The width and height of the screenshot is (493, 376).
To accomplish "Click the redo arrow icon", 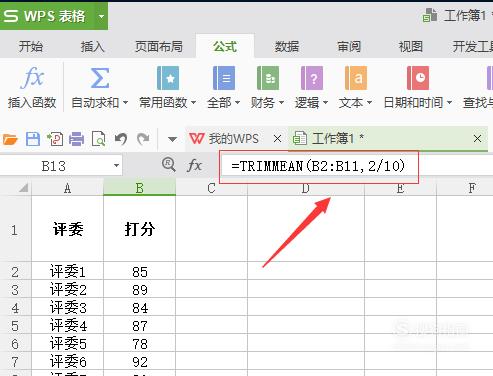I will click(x=143, y=139).
